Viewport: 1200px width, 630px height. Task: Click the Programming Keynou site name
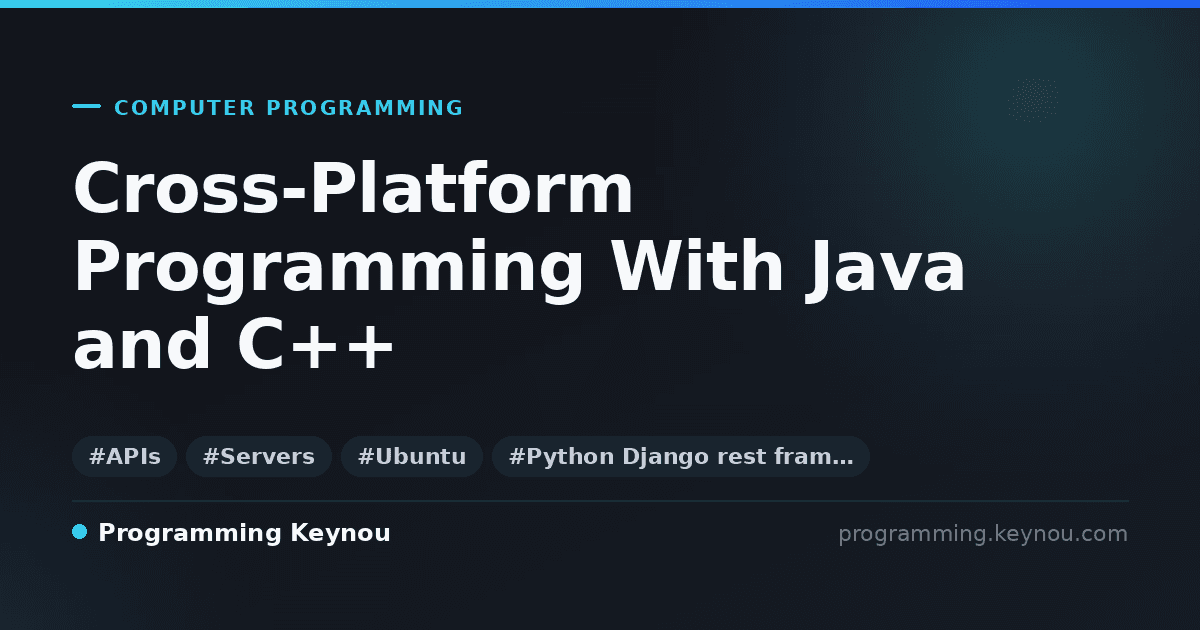[x=244, y=534]
